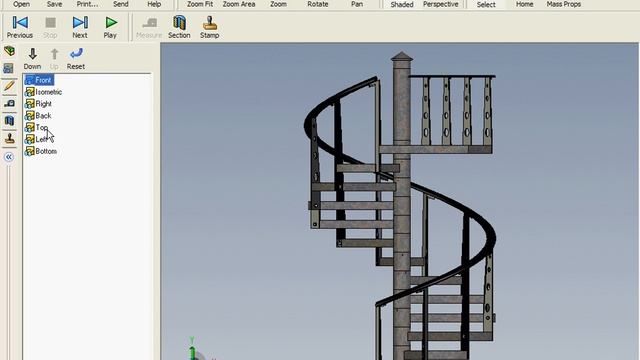Image resolution: width=640 pixels, height=360 pixels.
Task: Switch to the Top view
Action: (37, 127)
